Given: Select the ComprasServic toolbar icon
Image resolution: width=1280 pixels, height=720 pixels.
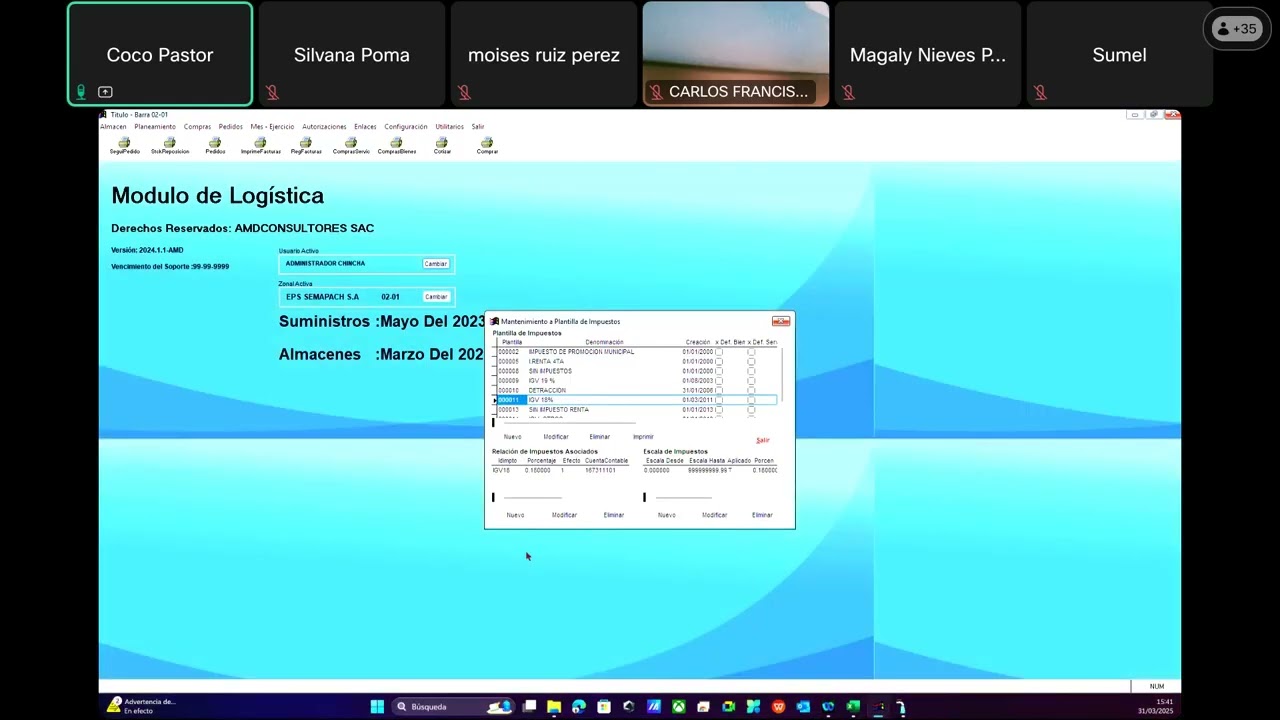Looking at the screenshot, I should pyautogui.click(x=351, y=145).
